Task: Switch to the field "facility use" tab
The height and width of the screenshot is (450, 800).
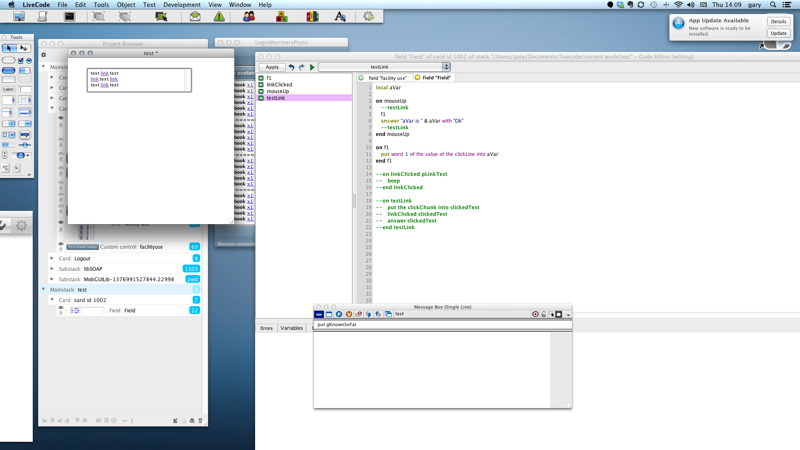Action: (x=387, y=77)
